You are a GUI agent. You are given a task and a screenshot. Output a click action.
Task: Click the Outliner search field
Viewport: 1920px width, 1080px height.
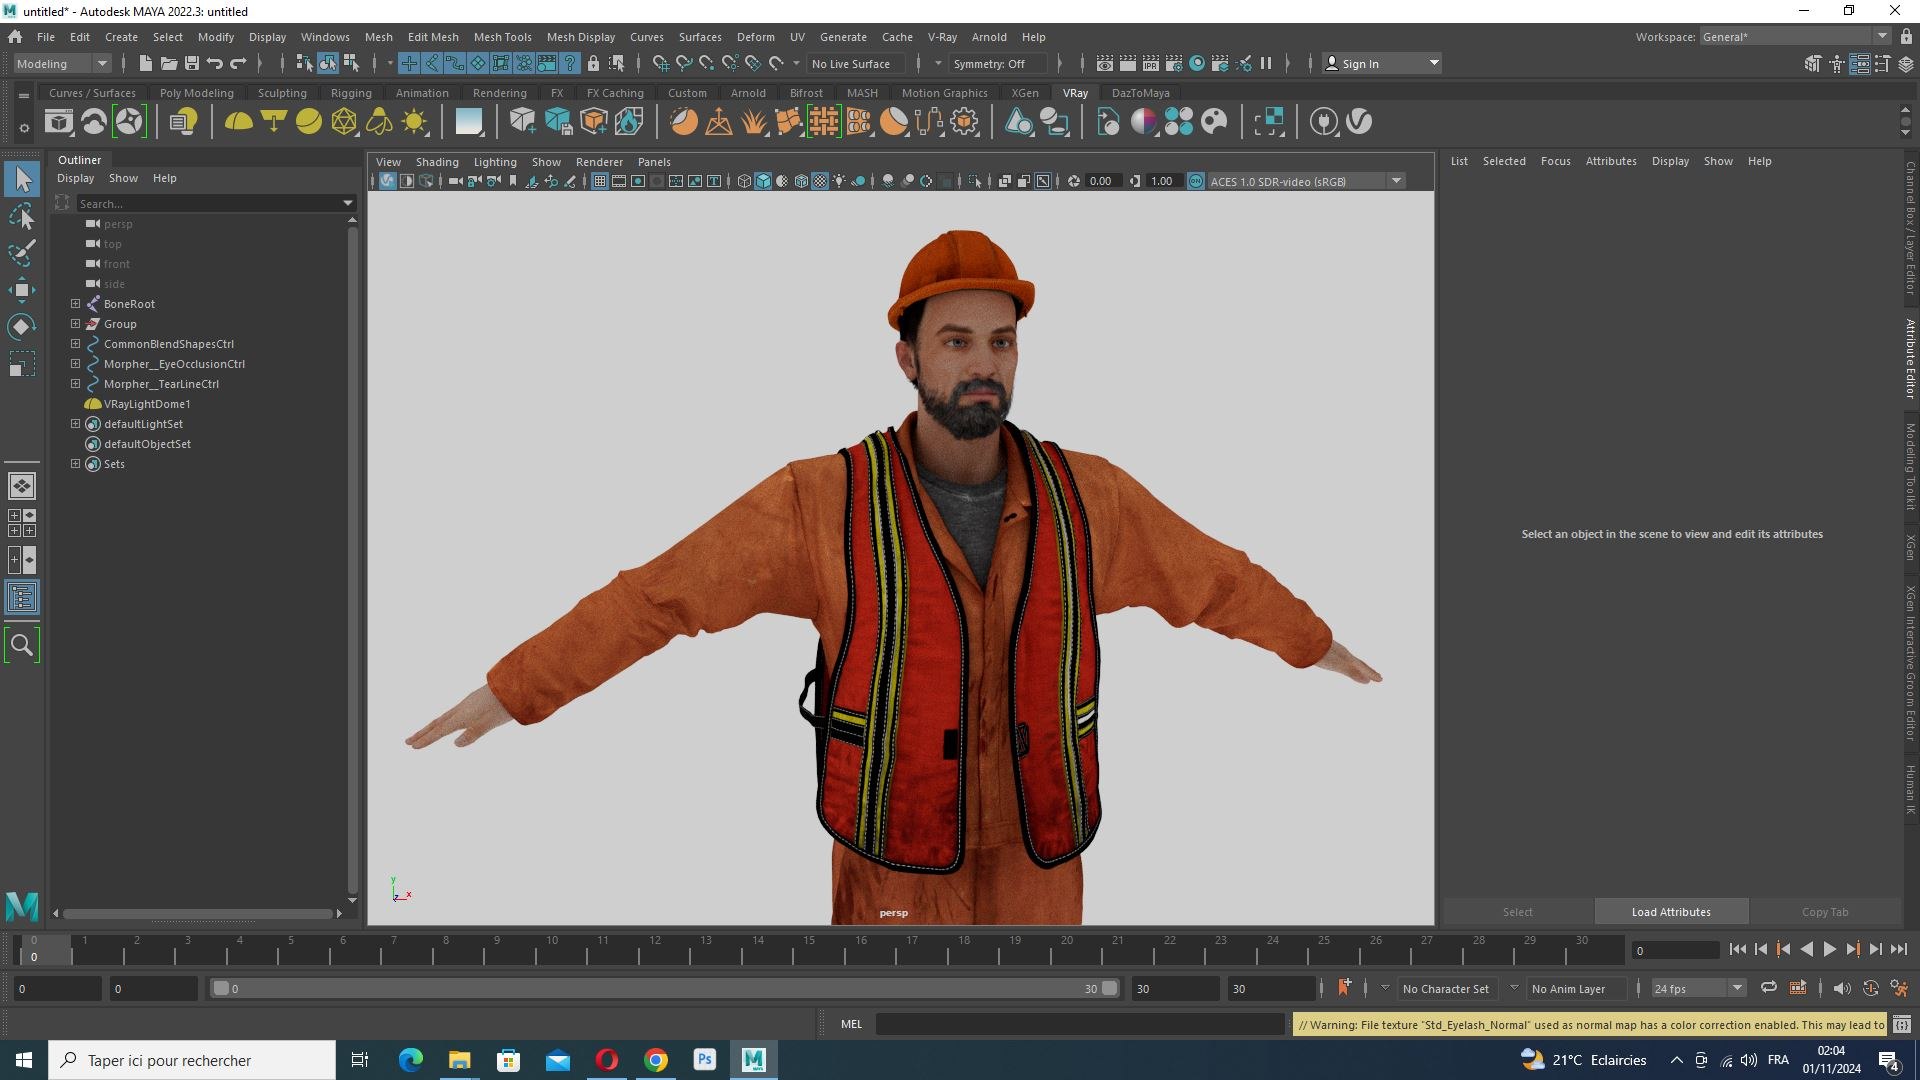coord(214,203)
